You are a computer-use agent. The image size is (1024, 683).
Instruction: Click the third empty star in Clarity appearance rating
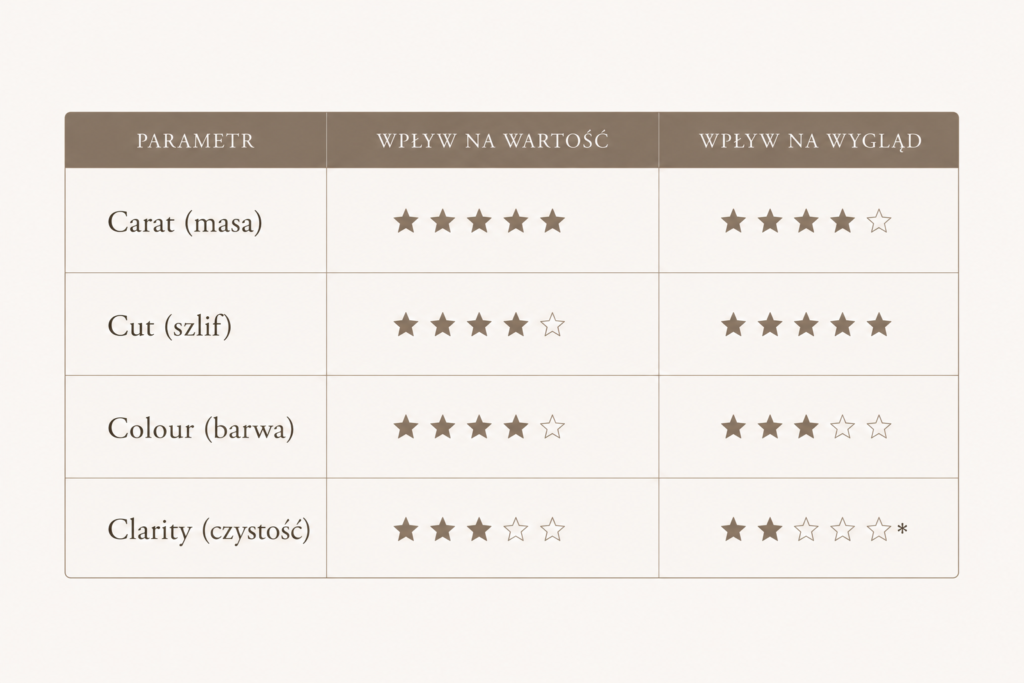806,530
